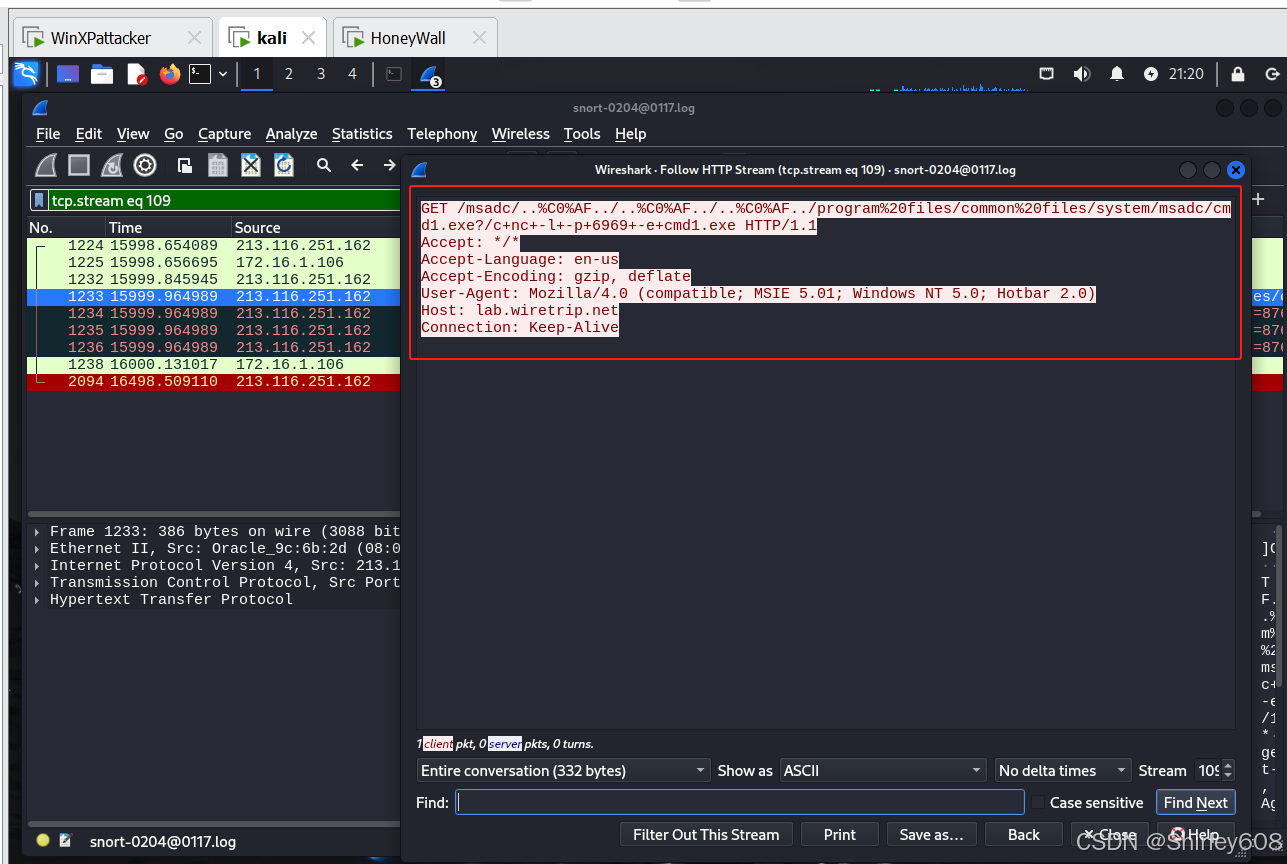Open the file manager from the panel
The height and width of the screenshot is (864, 1287).
102,73
